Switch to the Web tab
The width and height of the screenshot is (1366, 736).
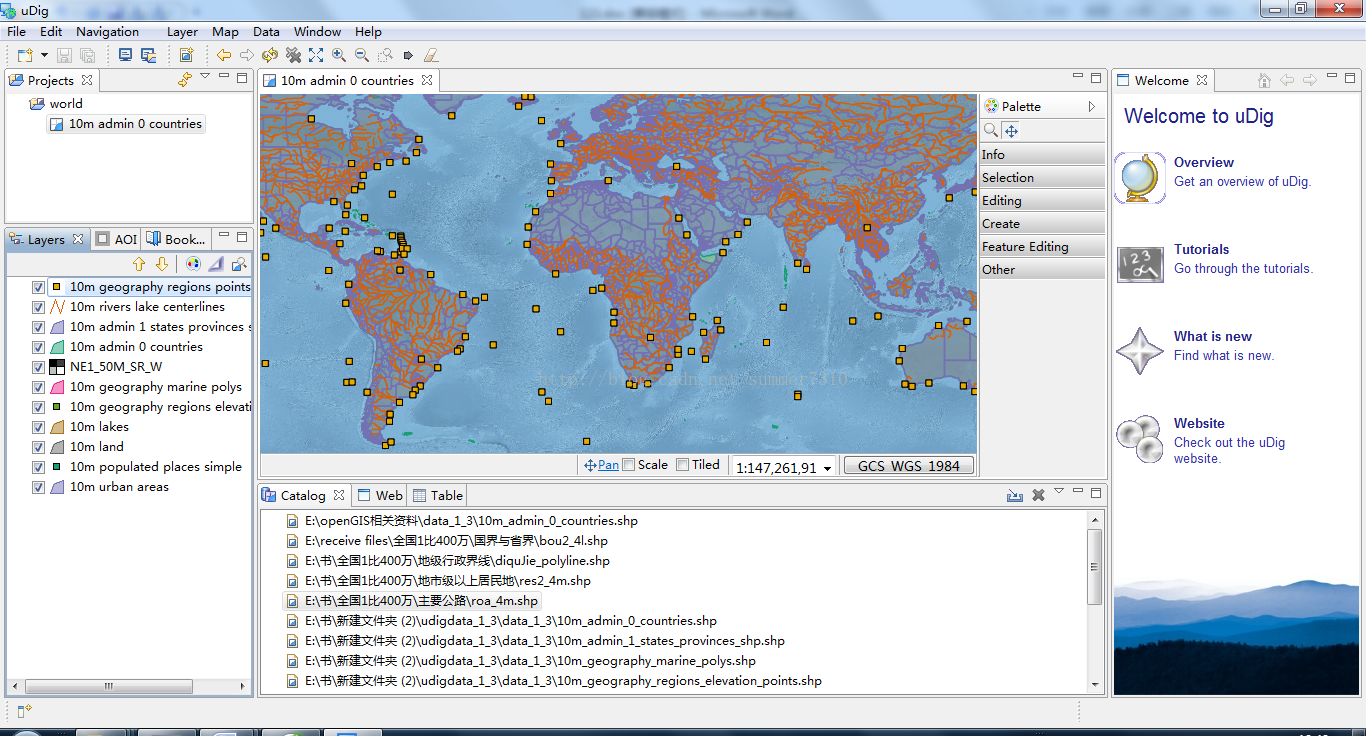380,495
